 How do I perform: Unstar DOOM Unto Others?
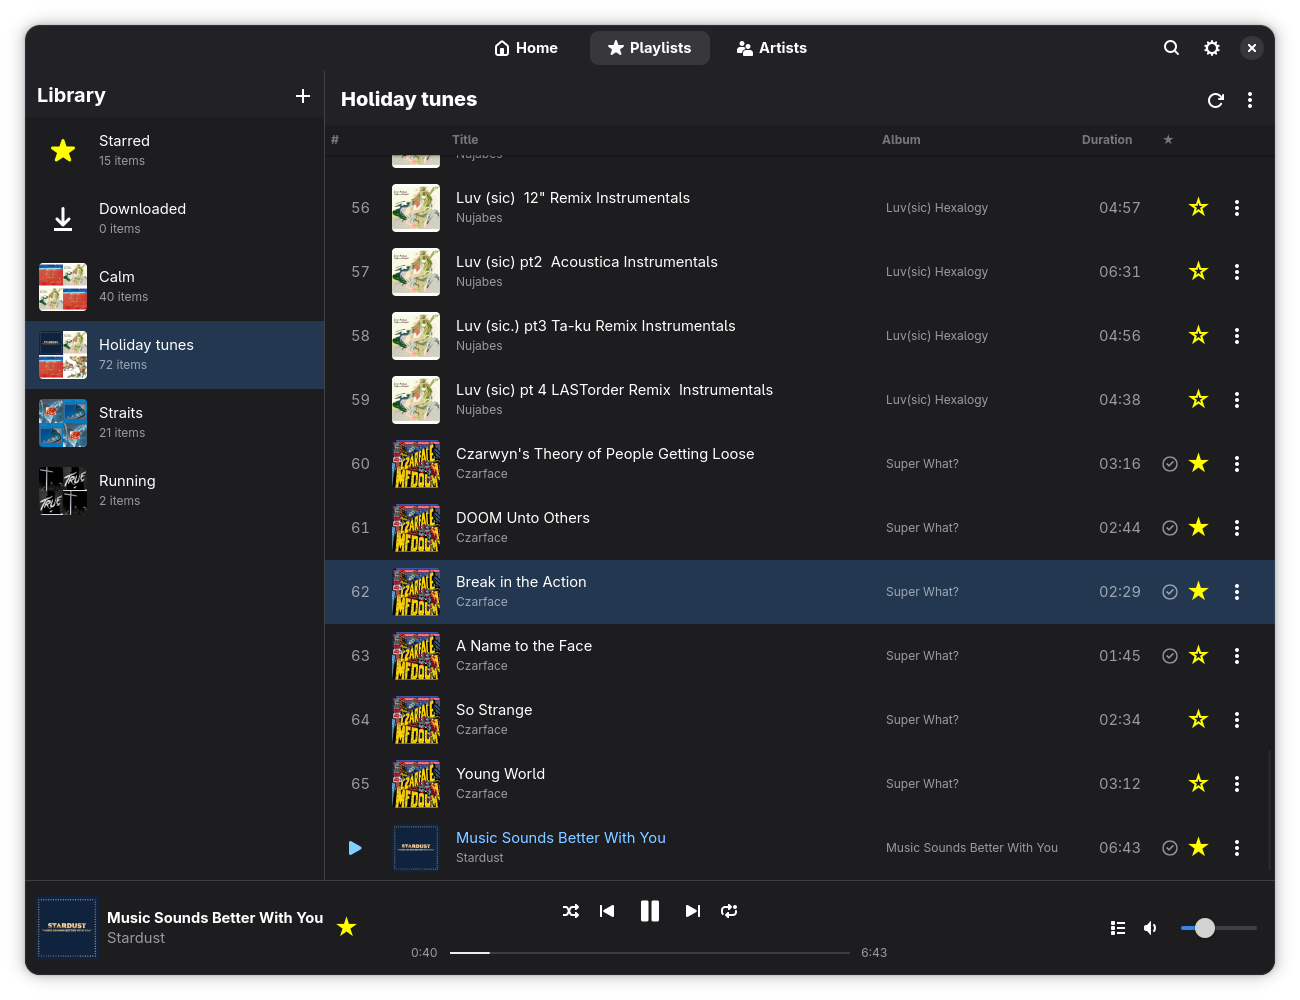coord(1198,528)
